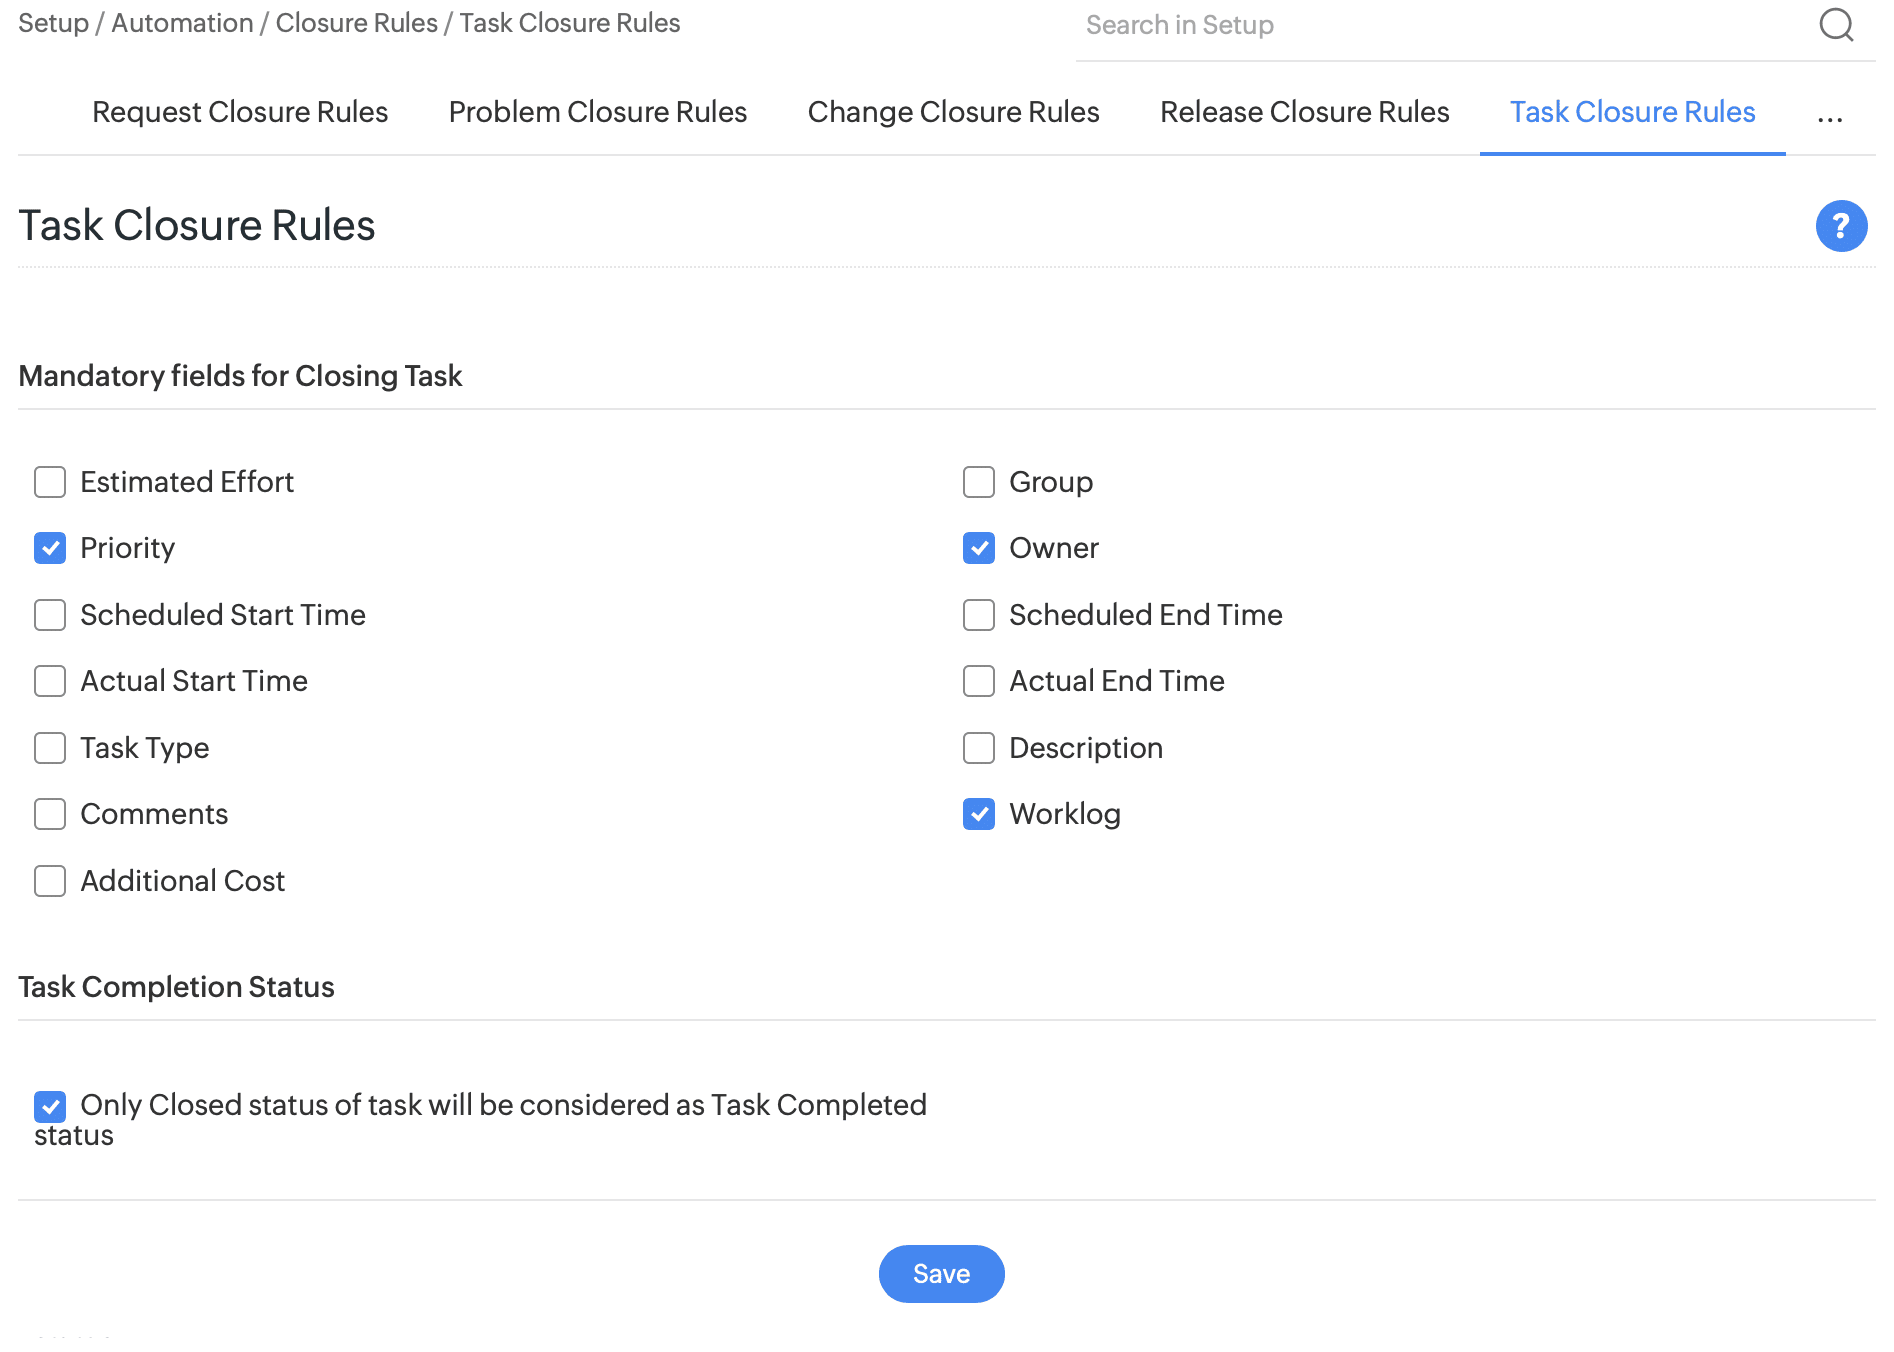The image size is (1894, 1352).
Task: Open the Problem Closure Rules tab
Action: [598, 112]
